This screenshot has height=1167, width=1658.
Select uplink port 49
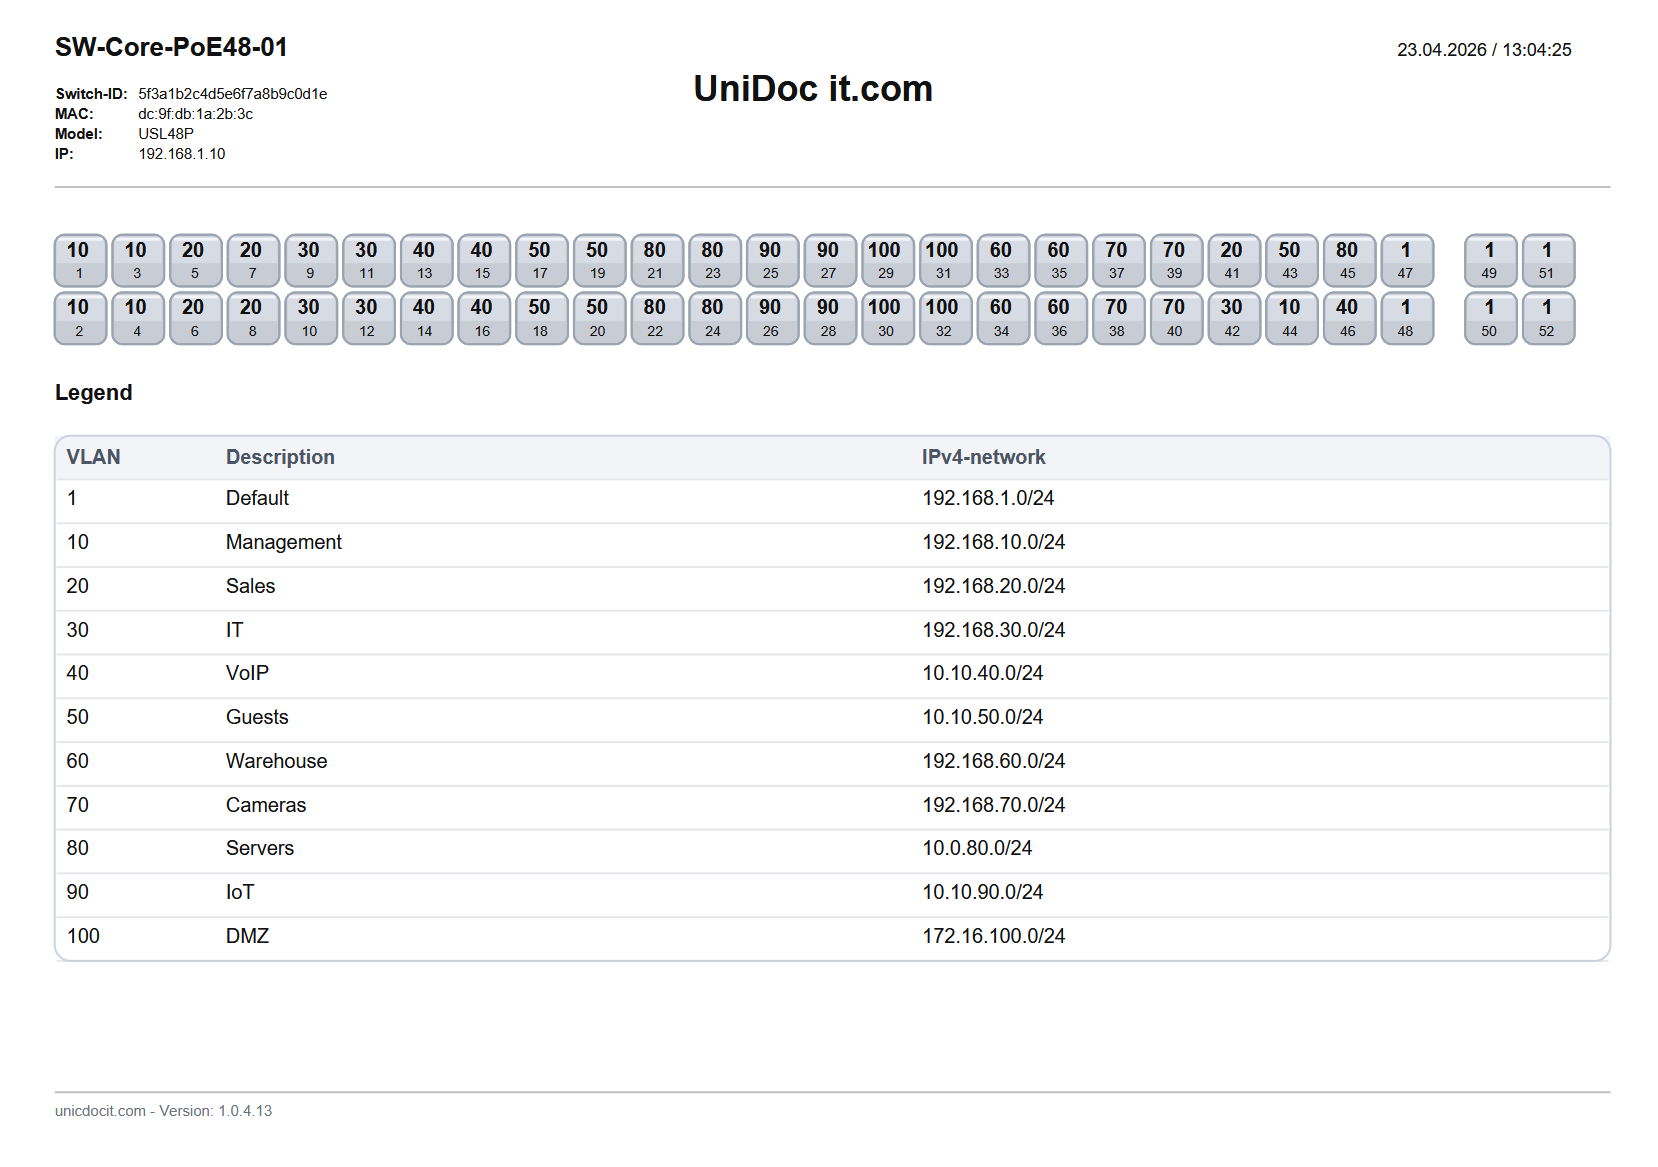pos(1490,260)
